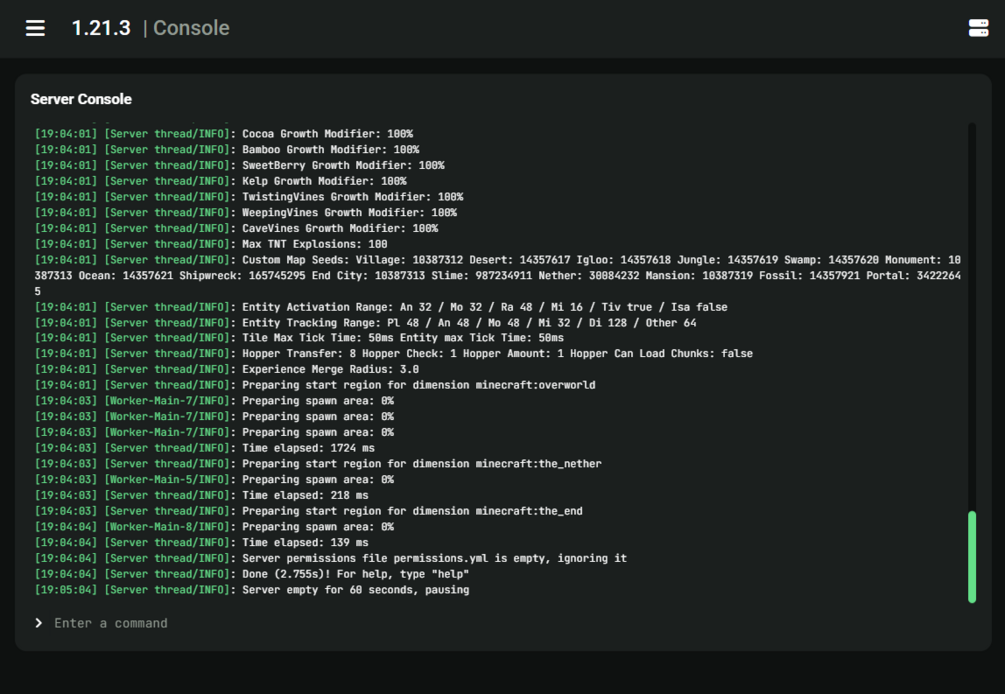This screenshot has width=1005, height=694.
Task: Click the server status icon in header
Action: [978, 28]
